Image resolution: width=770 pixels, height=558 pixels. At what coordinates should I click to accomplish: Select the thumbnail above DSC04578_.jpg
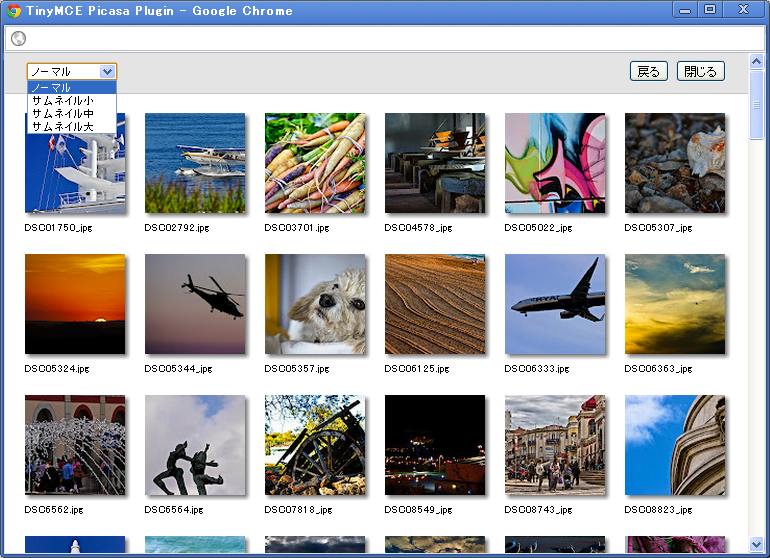(435, 163)
